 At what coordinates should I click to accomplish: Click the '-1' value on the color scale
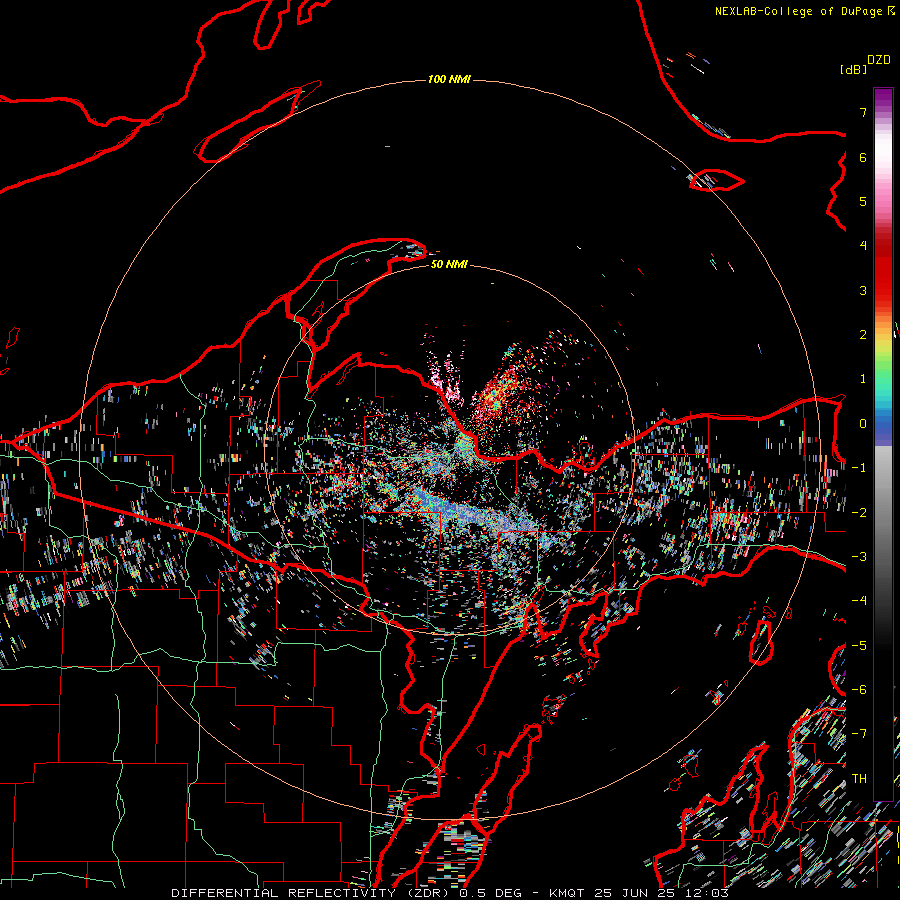(859, 468)
